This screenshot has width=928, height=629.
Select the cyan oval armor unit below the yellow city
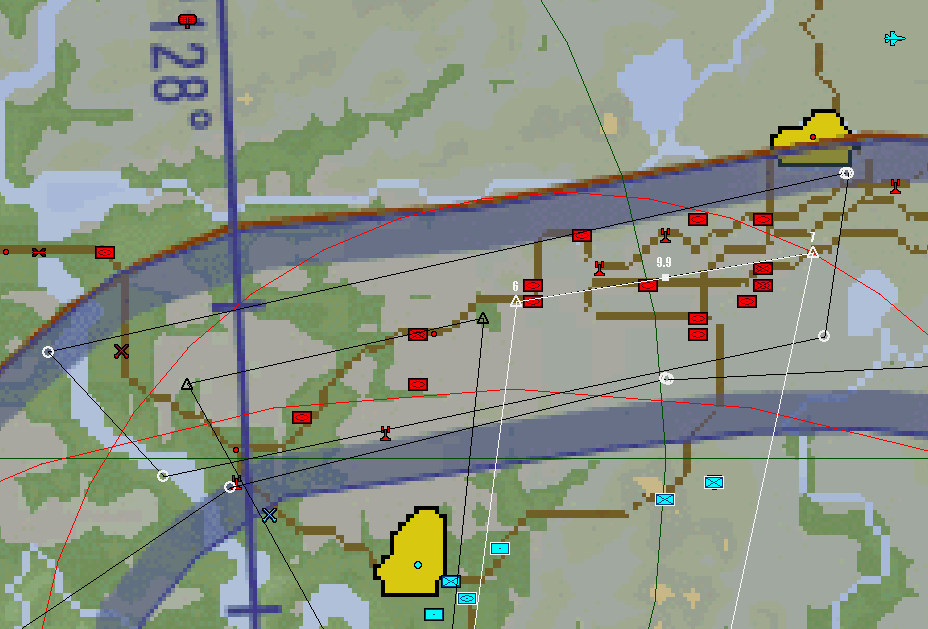tap(467, 598)
